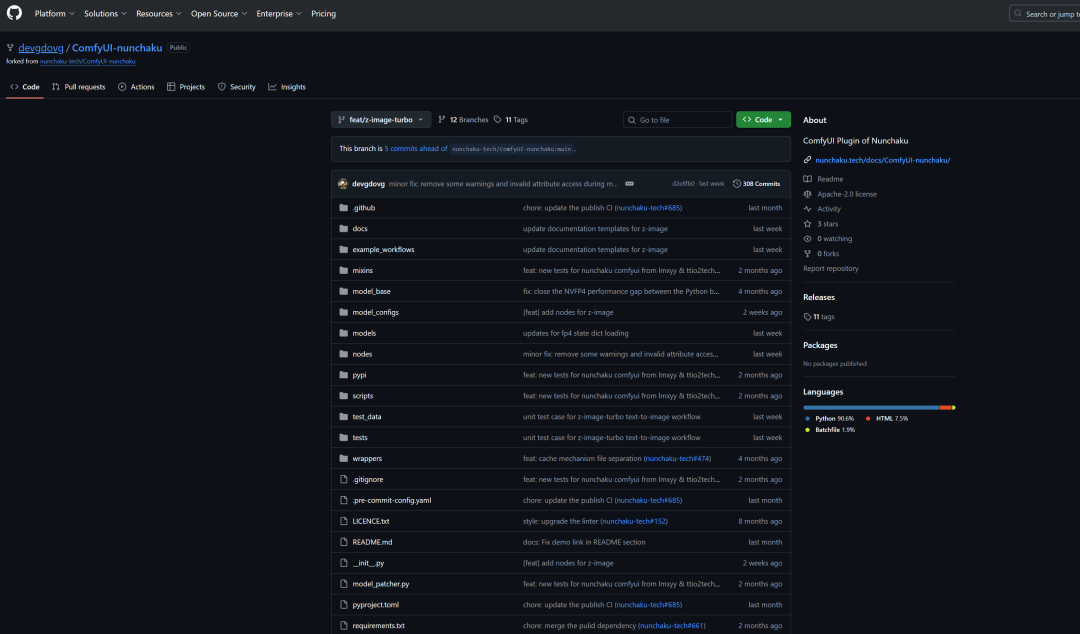Click the stars icon in About
This screenshot has width=1080, height=634.
[807, 224]
